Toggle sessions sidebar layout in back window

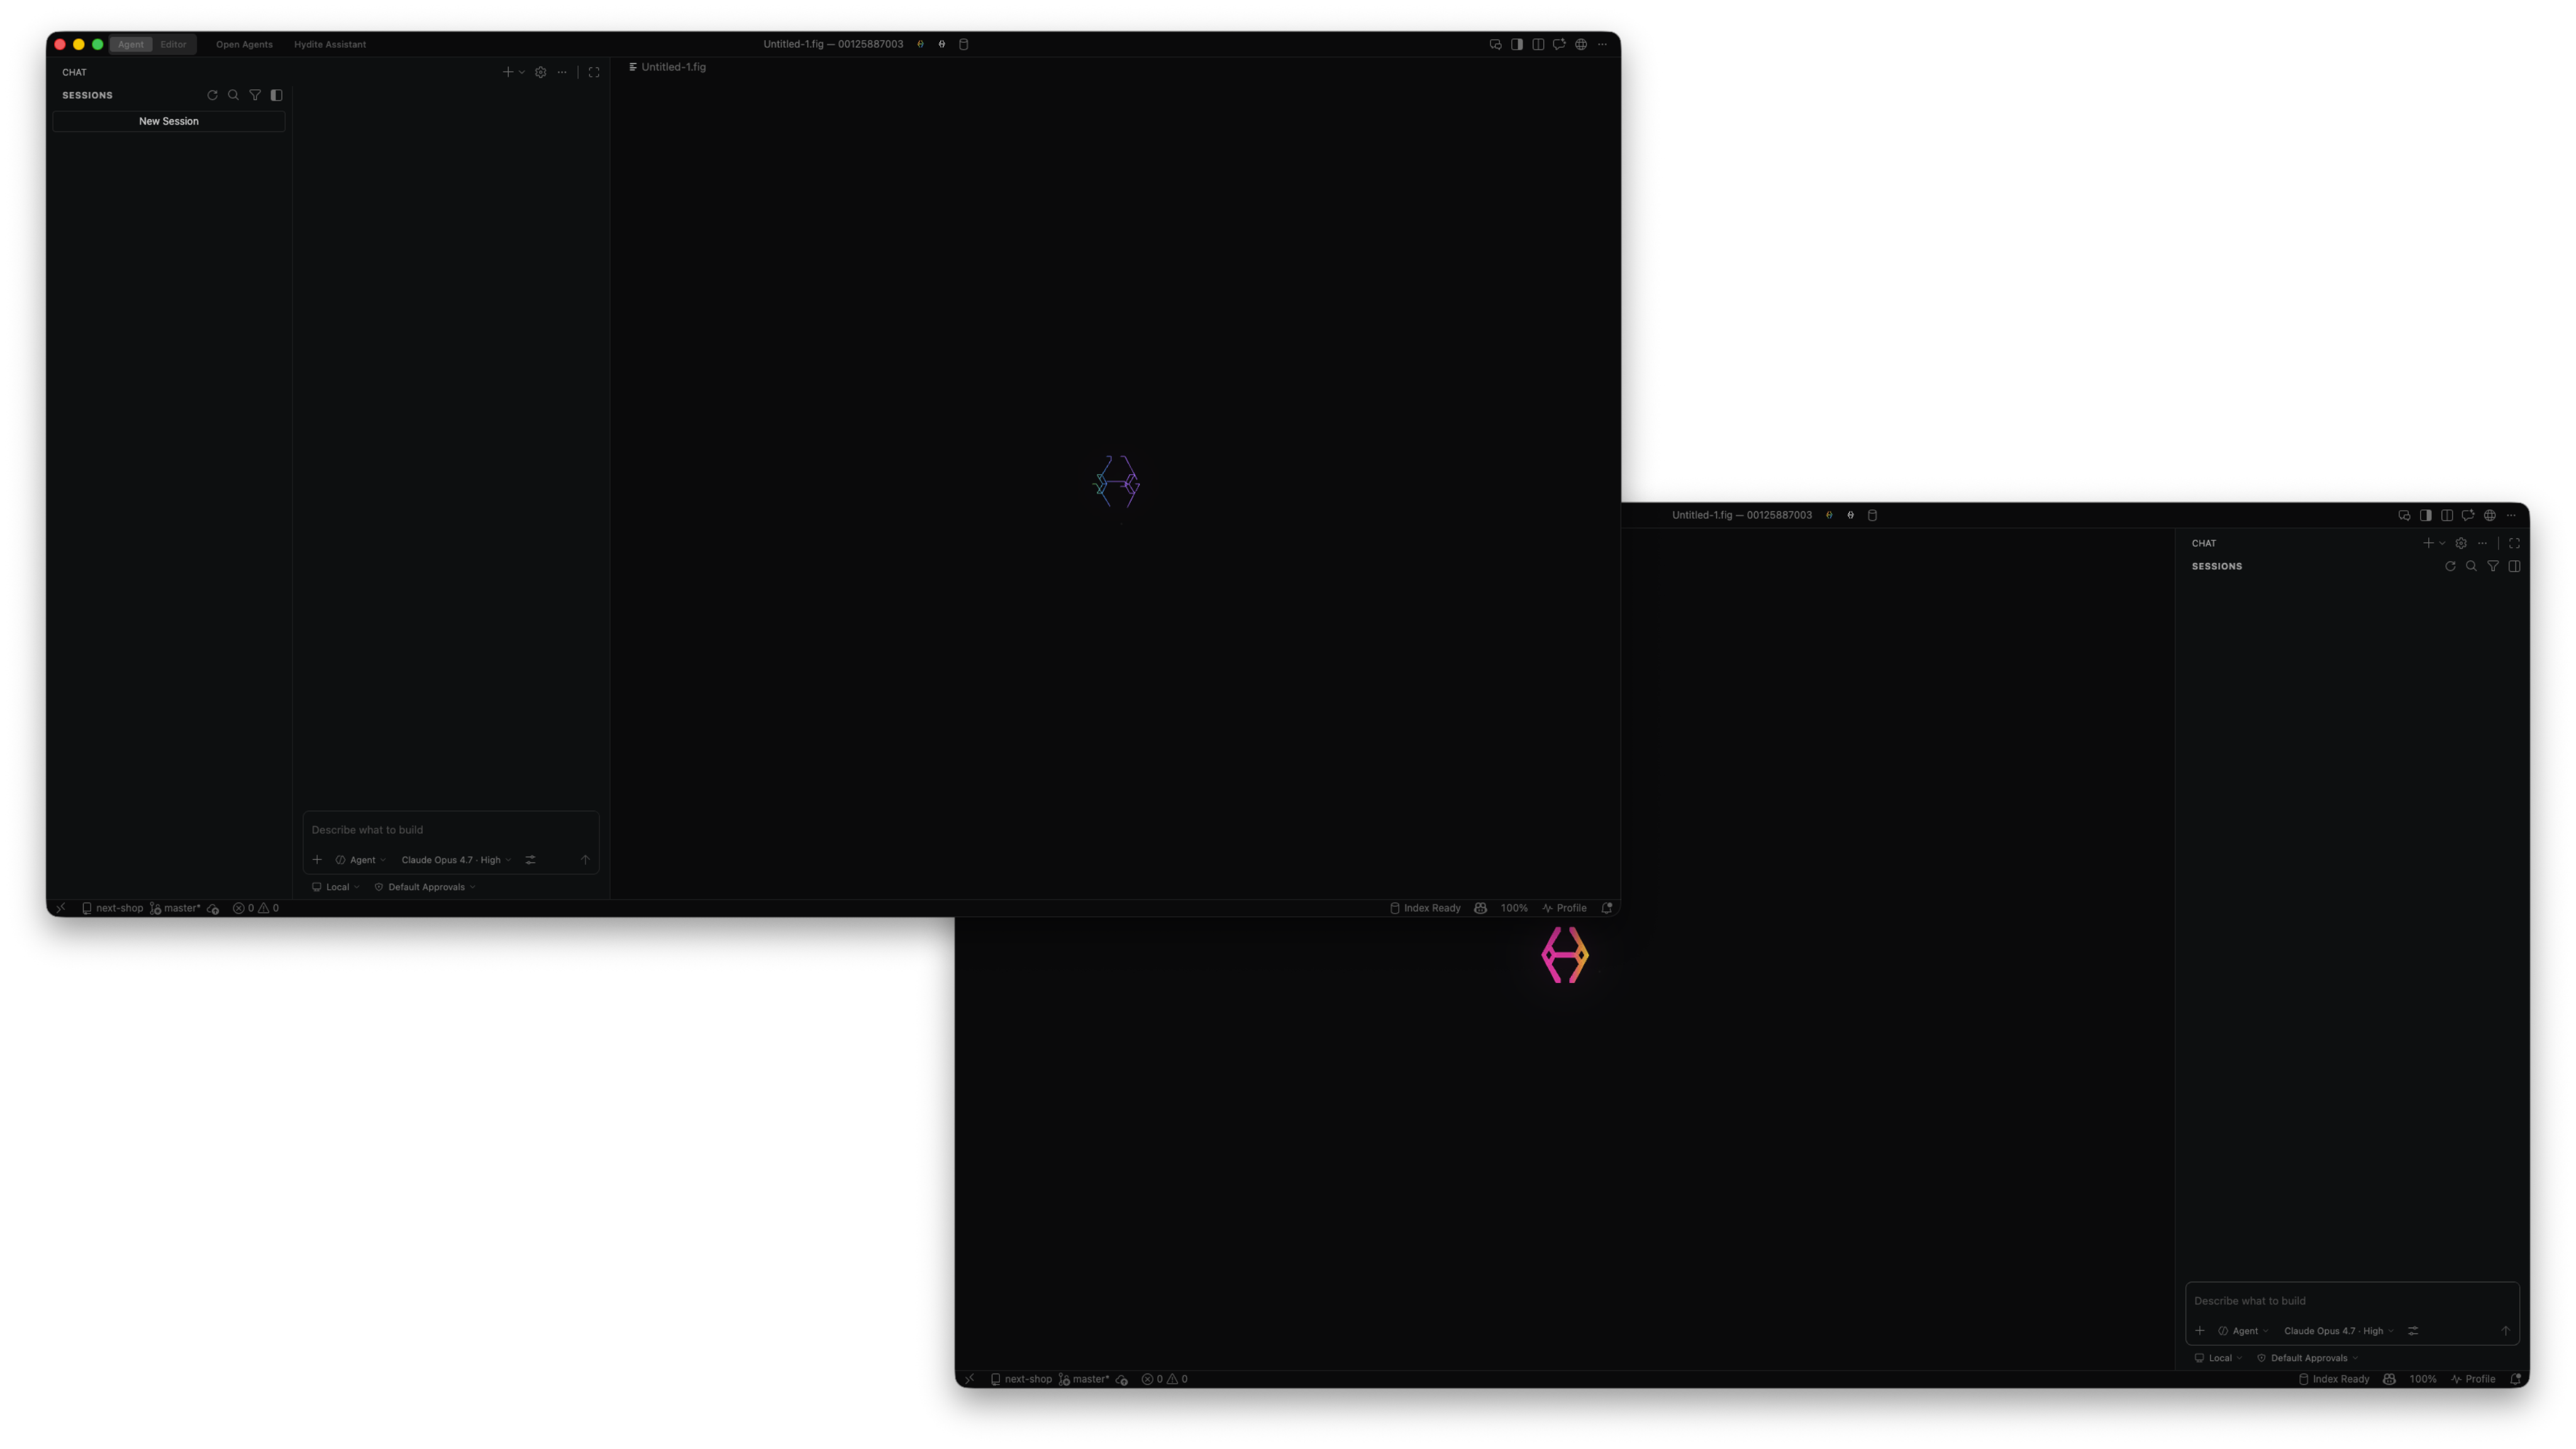pyautogui.click(x=2515, y=566)
